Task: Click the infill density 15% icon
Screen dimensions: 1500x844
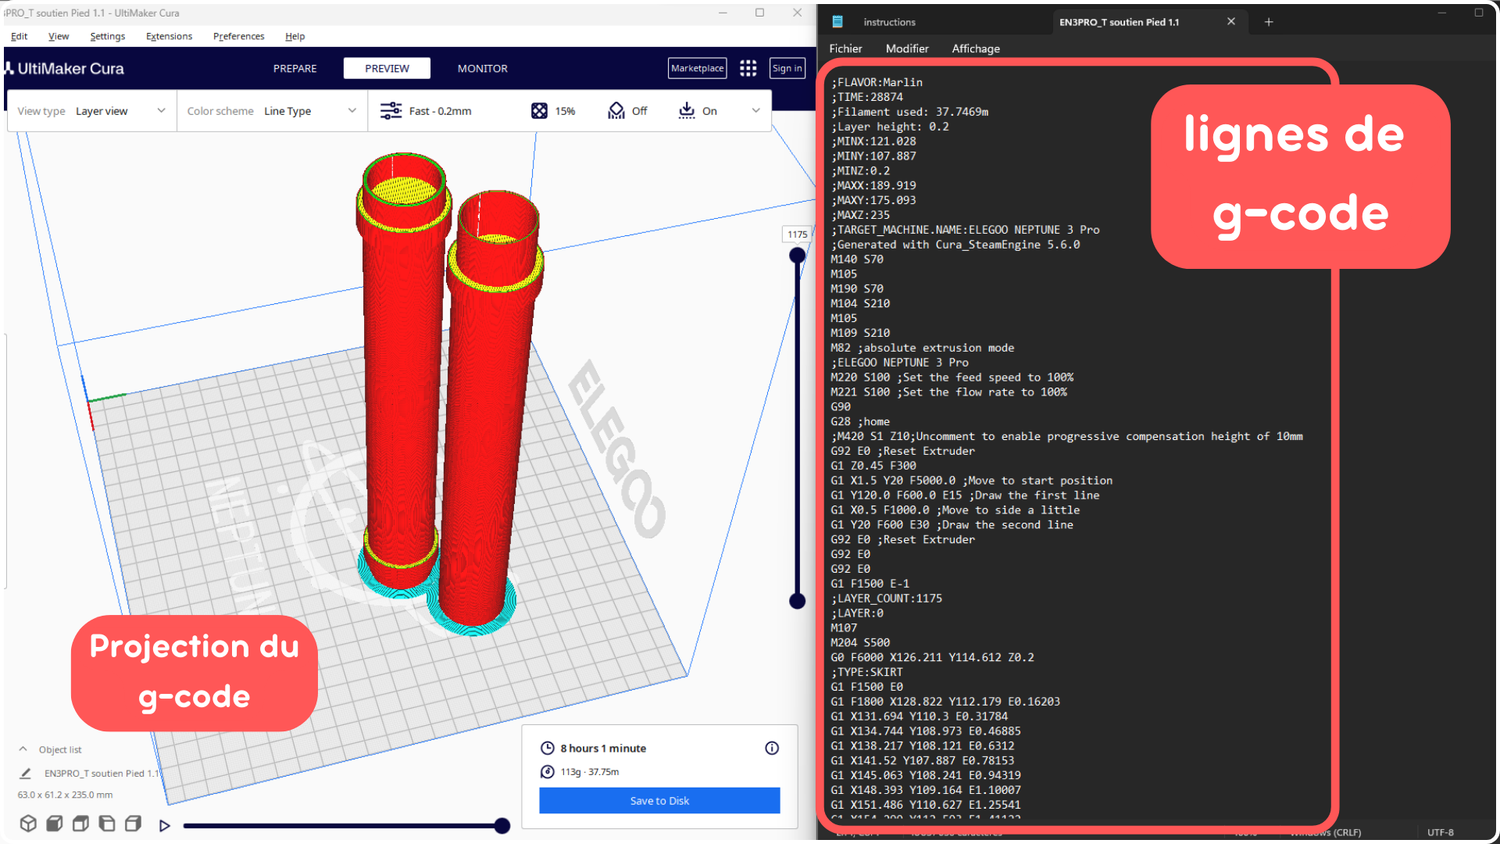Action: (540, 110)
